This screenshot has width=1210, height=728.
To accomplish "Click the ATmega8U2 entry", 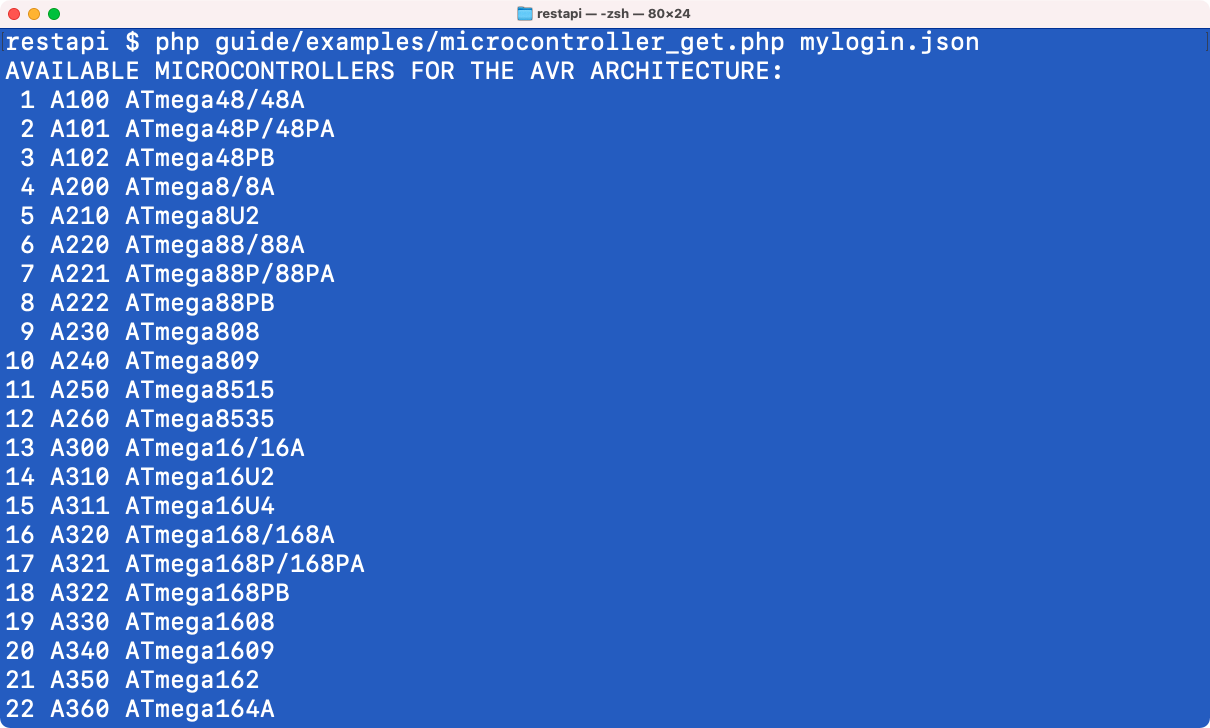I will click(x=192, y=217).
